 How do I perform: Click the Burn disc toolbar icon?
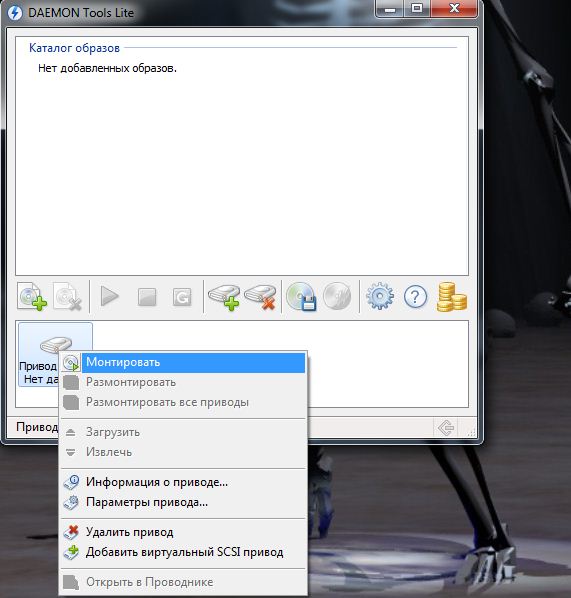(x=337, y=296)
